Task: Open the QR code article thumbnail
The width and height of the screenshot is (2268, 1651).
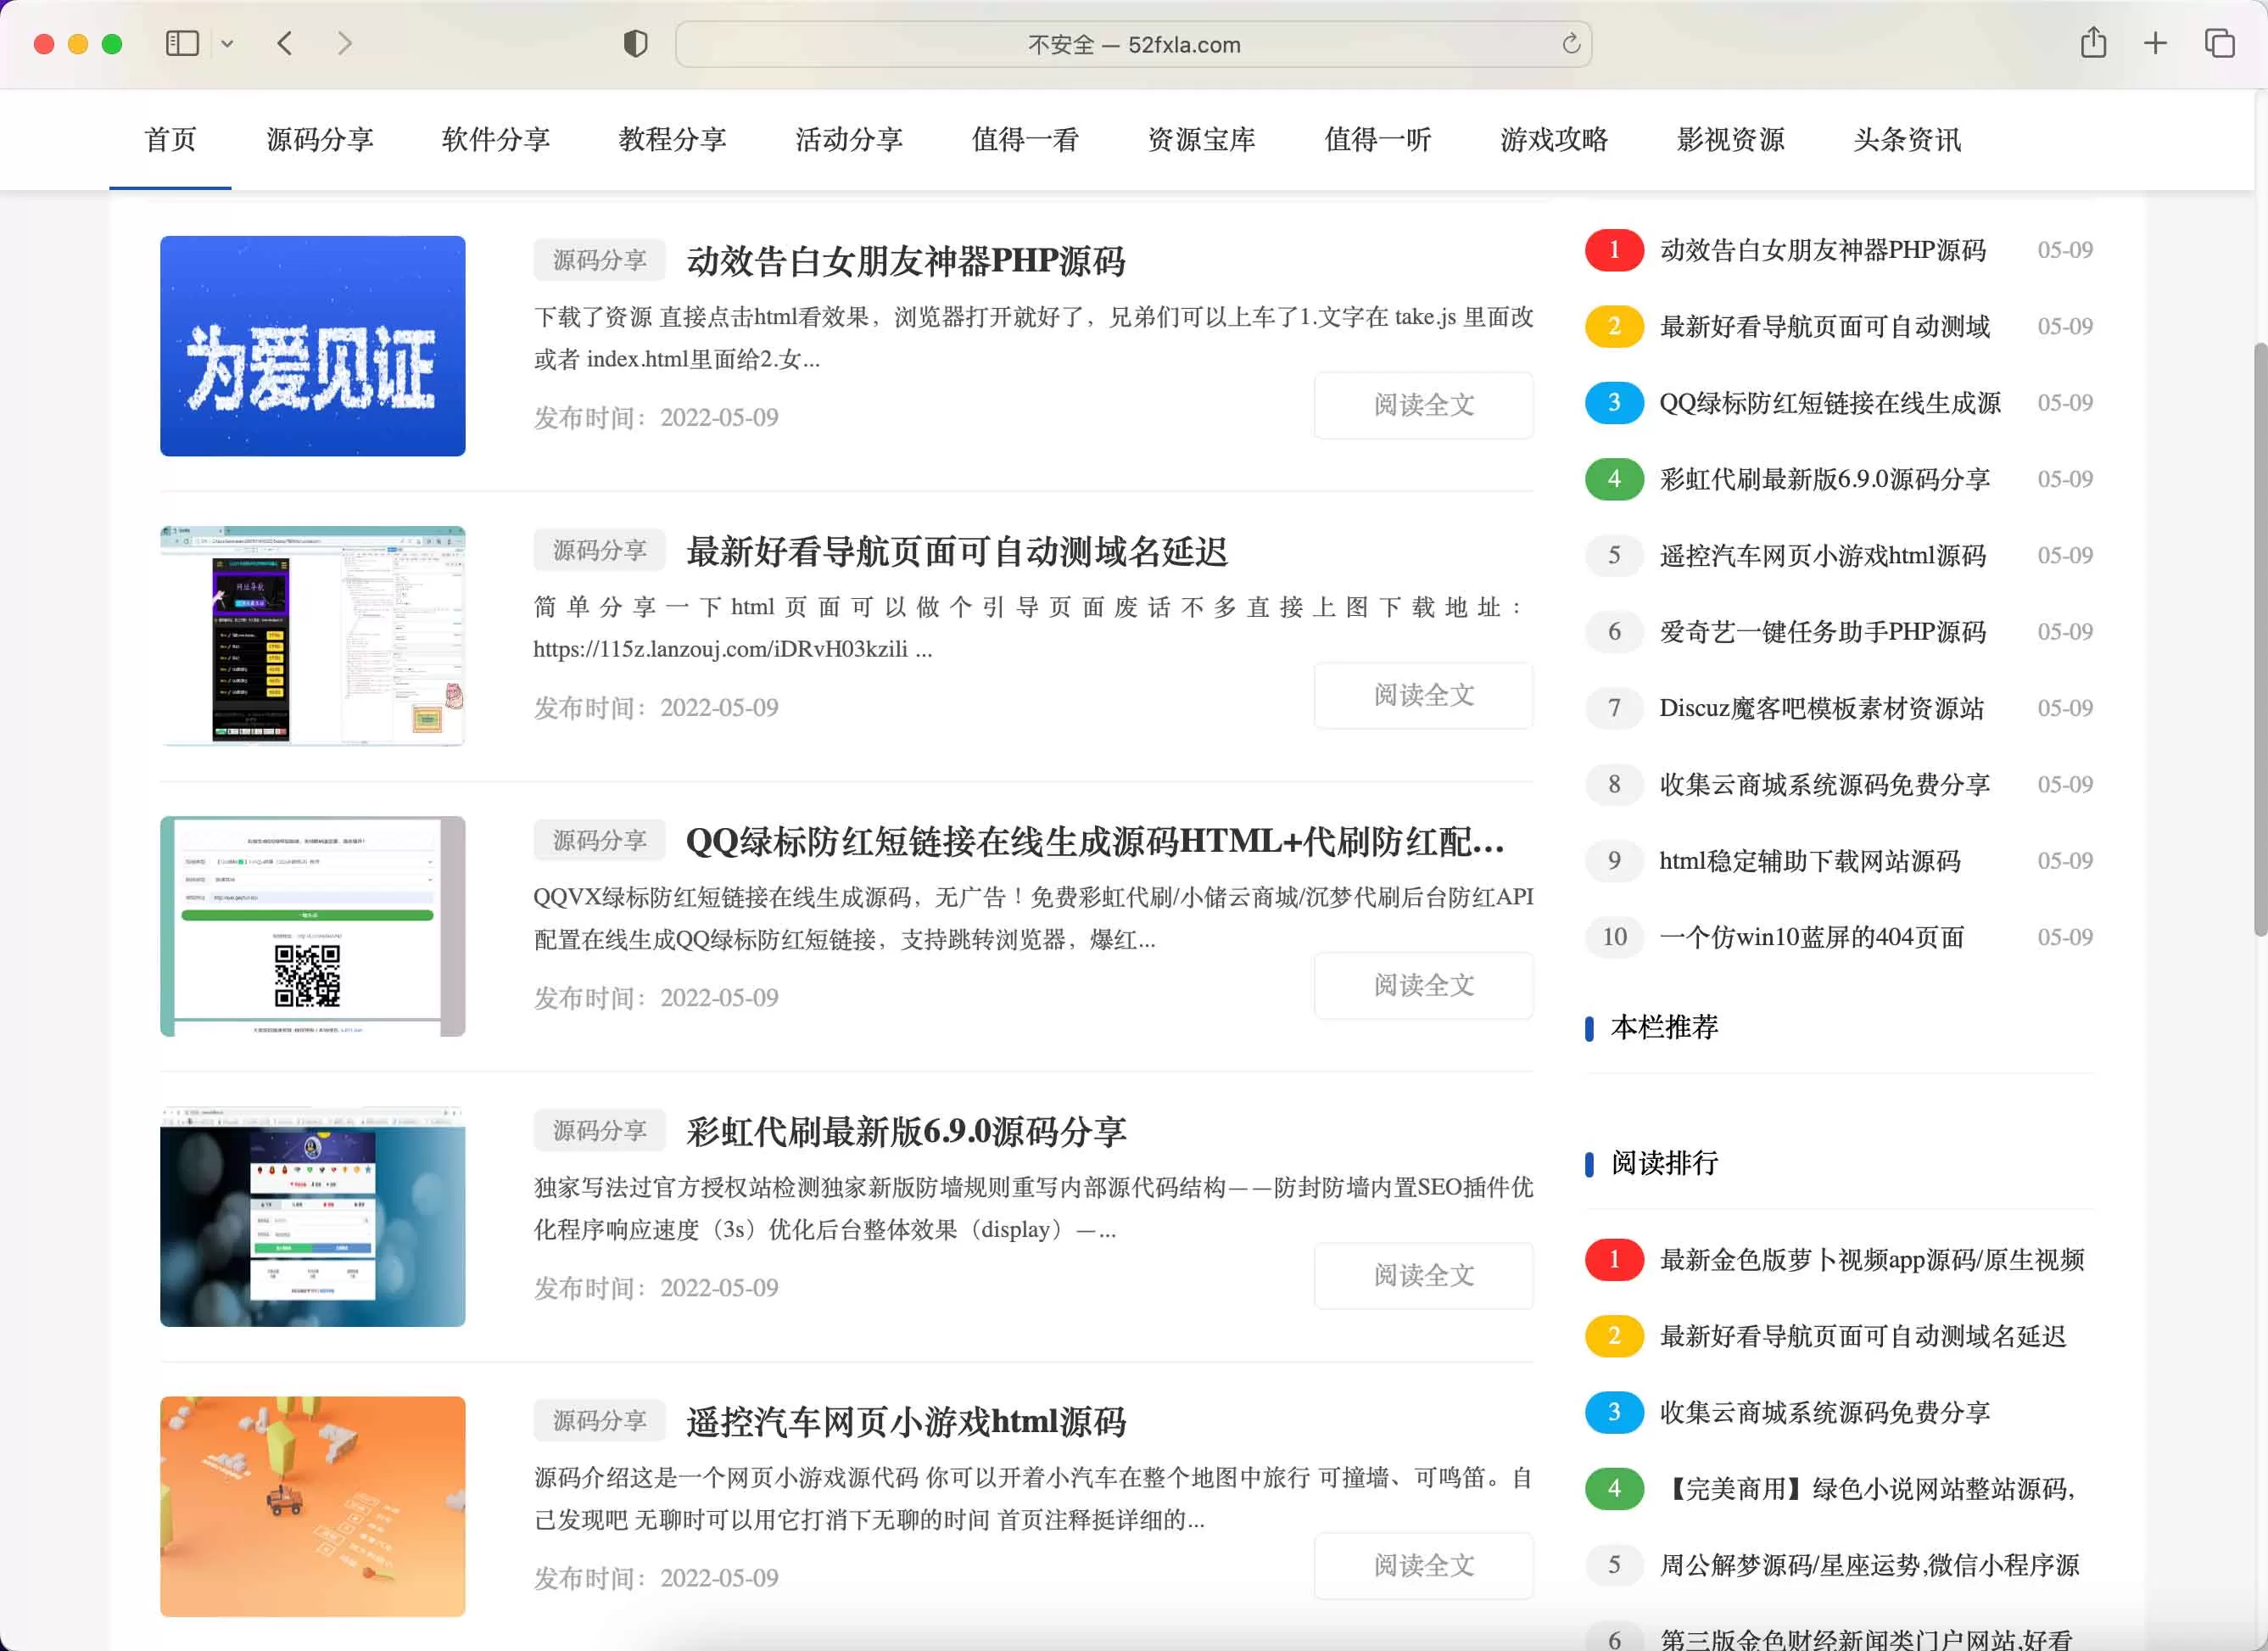Action: coord(312,926)
